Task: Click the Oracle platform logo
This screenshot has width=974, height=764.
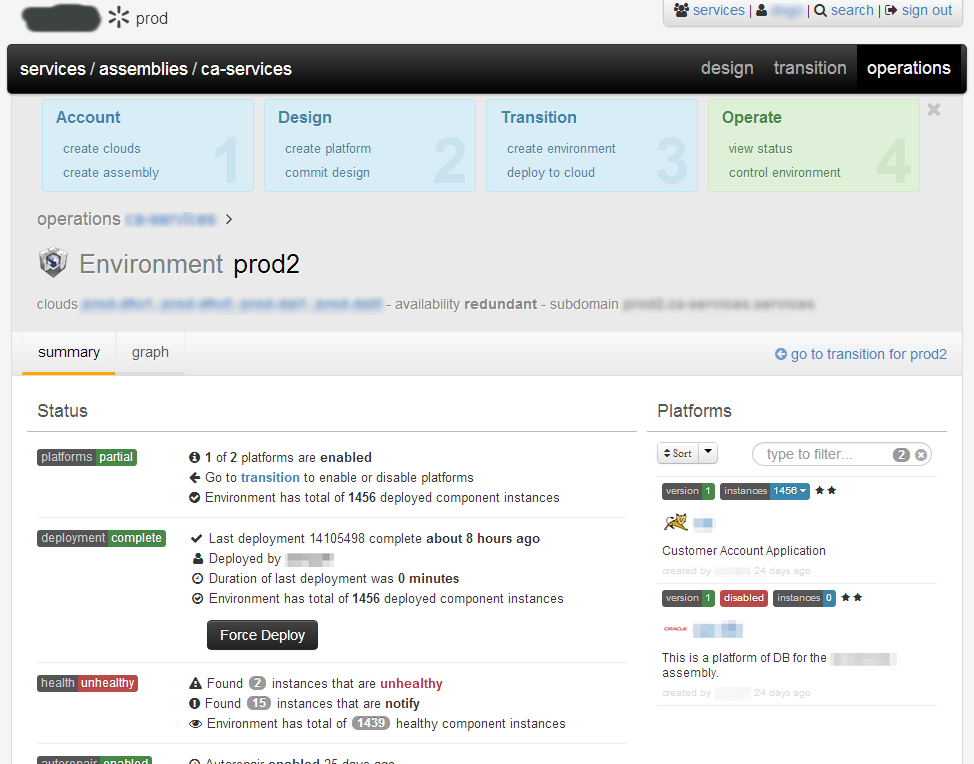Action: 675,629
